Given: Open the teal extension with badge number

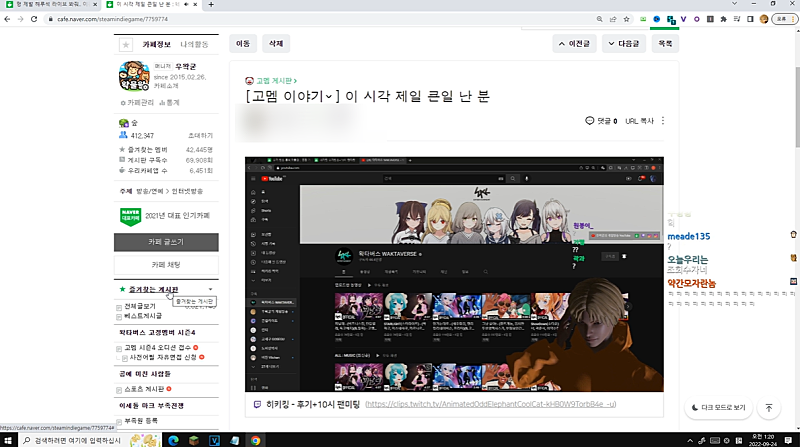Looking at the screenshot, I should click(670, 19).
